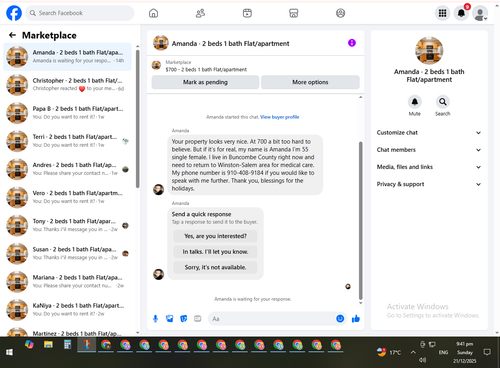The image size is (500, 368).
Task: Open Andres conversation in chat list
Action: [67, 169]
